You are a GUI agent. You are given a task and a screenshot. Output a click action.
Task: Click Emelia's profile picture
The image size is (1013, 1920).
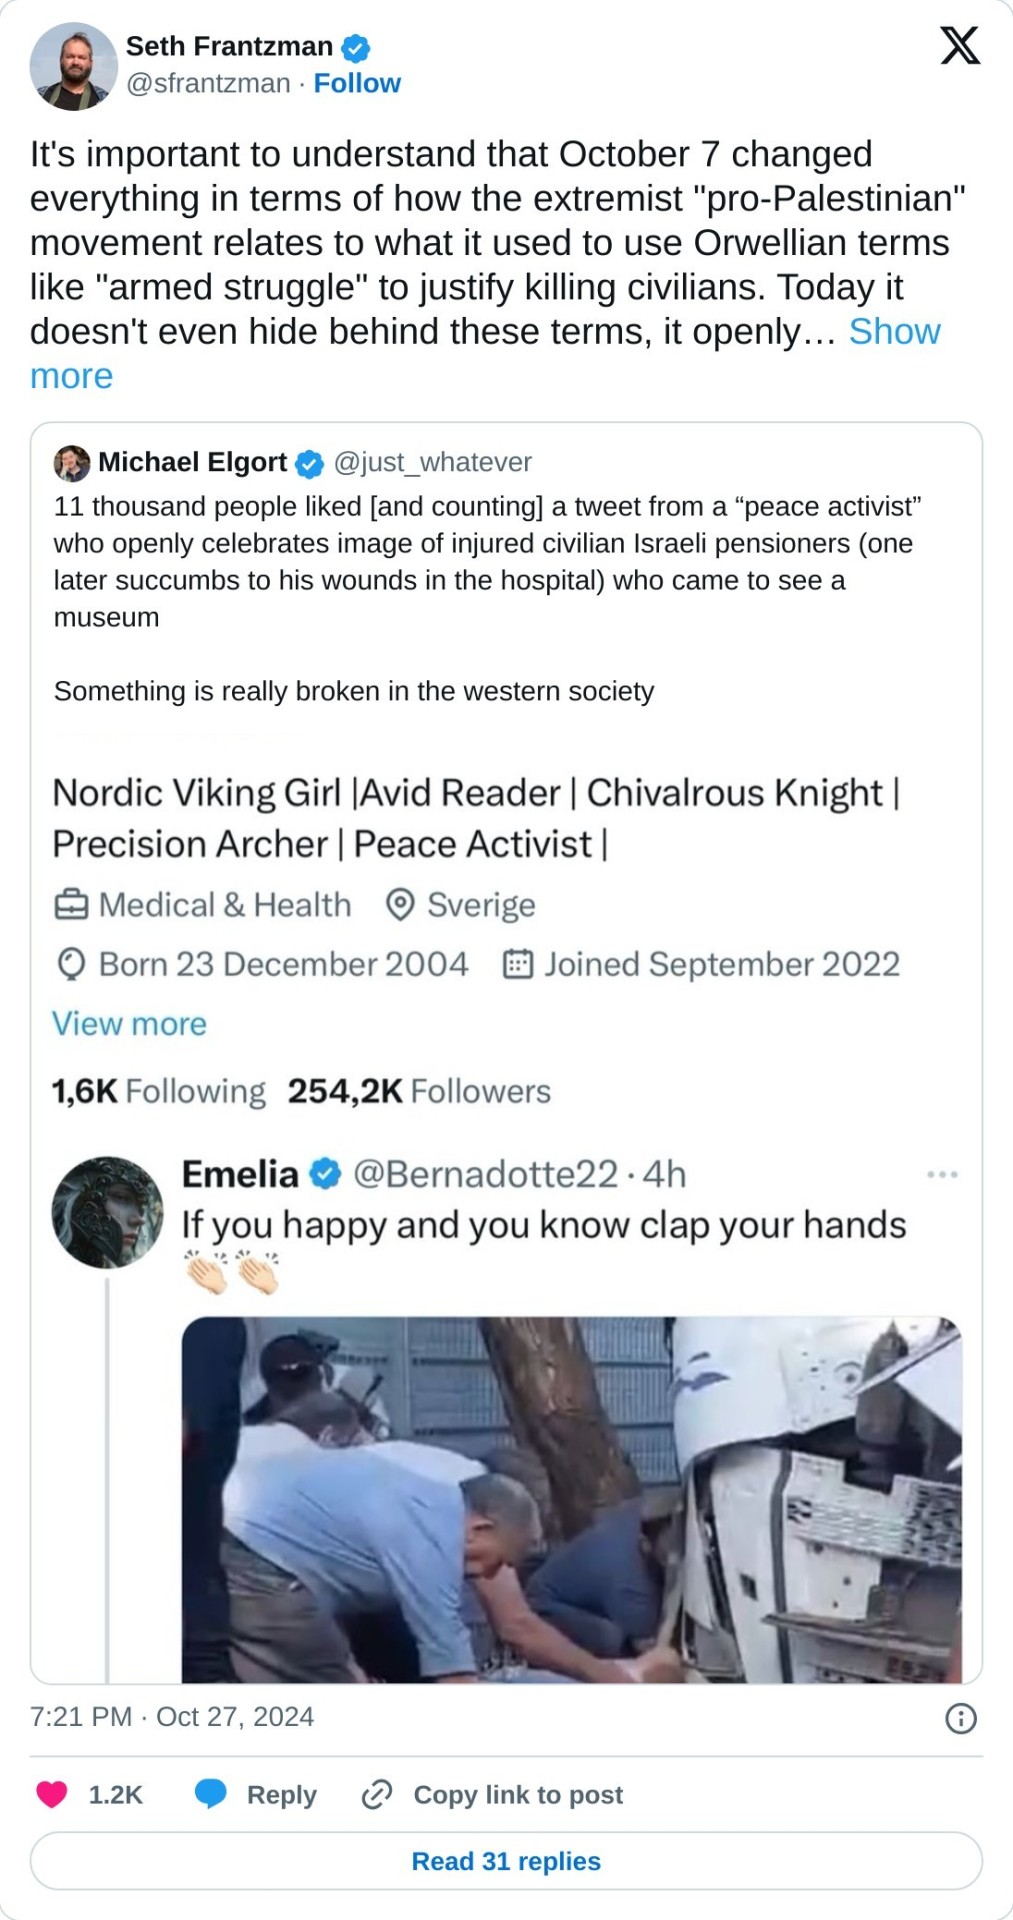click(x=107, y=1212)
